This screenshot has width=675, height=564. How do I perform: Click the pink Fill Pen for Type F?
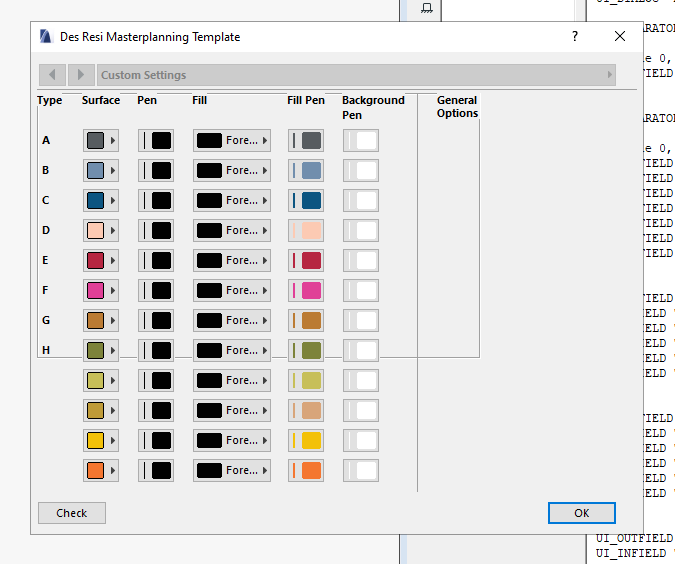pos(306,291)
